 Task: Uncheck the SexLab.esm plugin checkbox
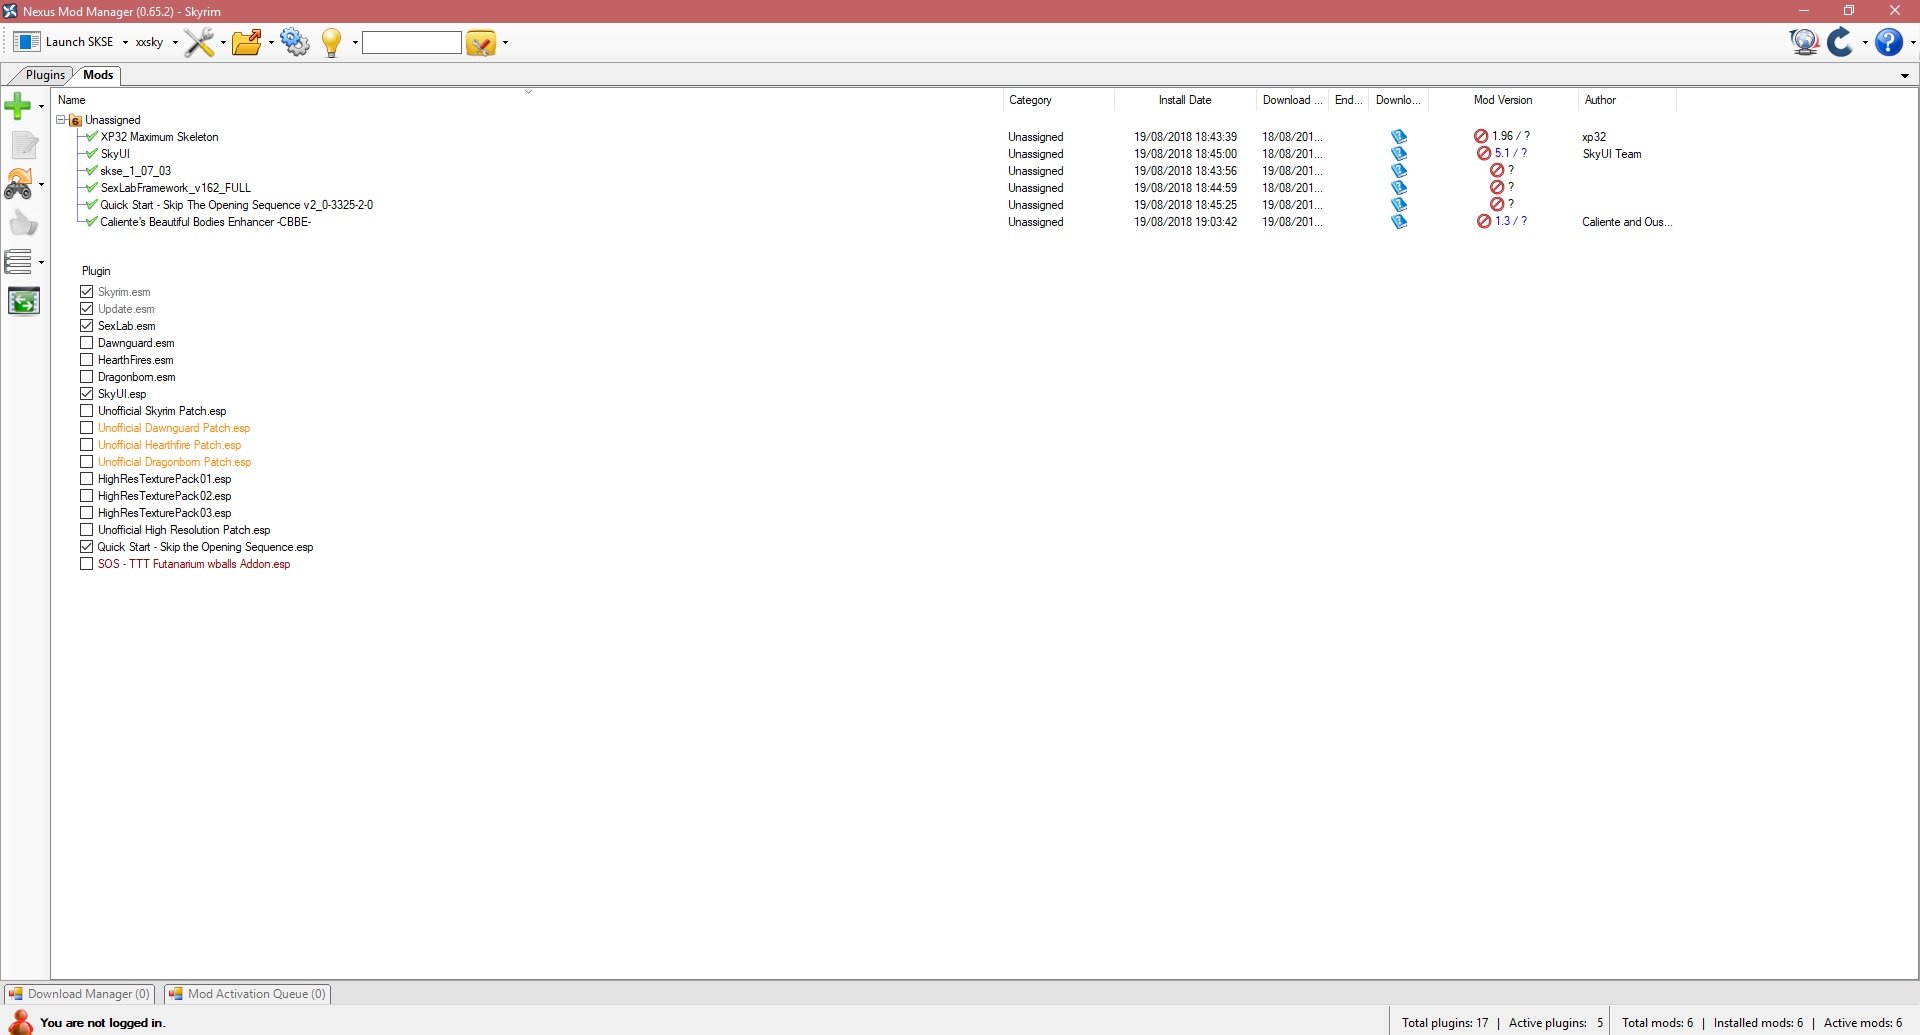click(x=87, y=326)
